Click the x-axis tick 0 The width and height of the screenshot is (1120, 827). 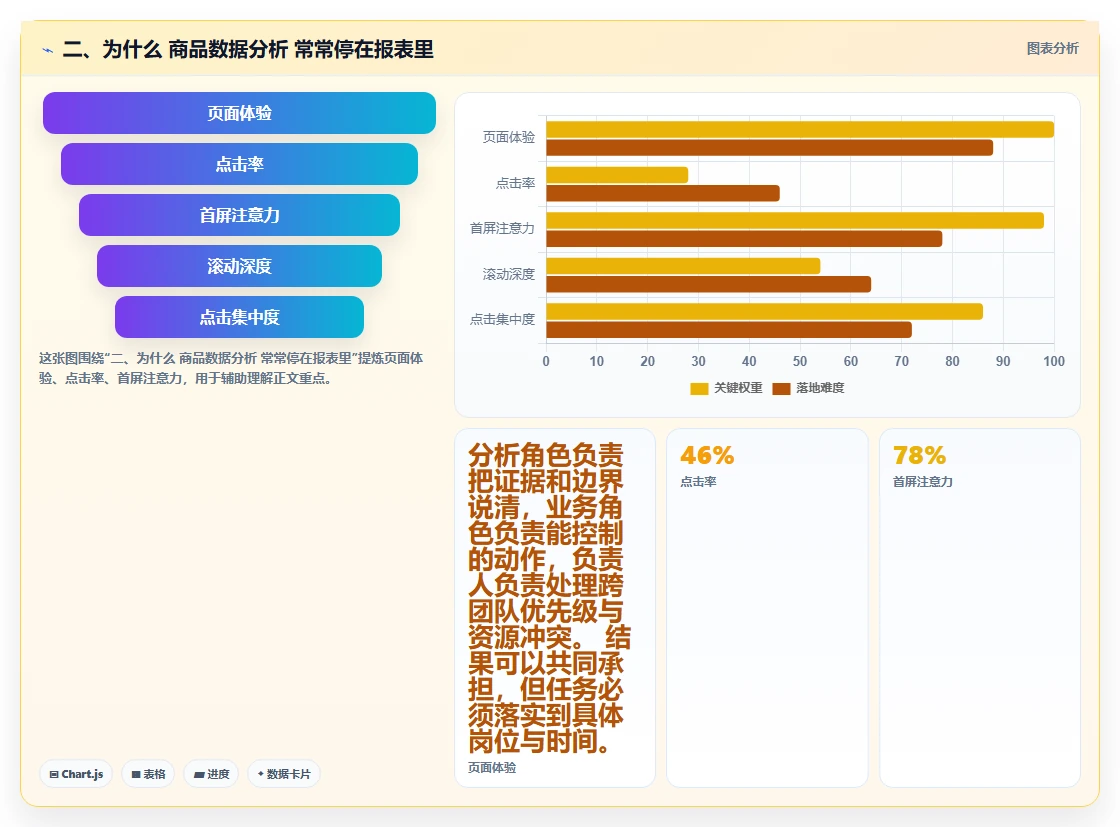click(x=546, y=361)
